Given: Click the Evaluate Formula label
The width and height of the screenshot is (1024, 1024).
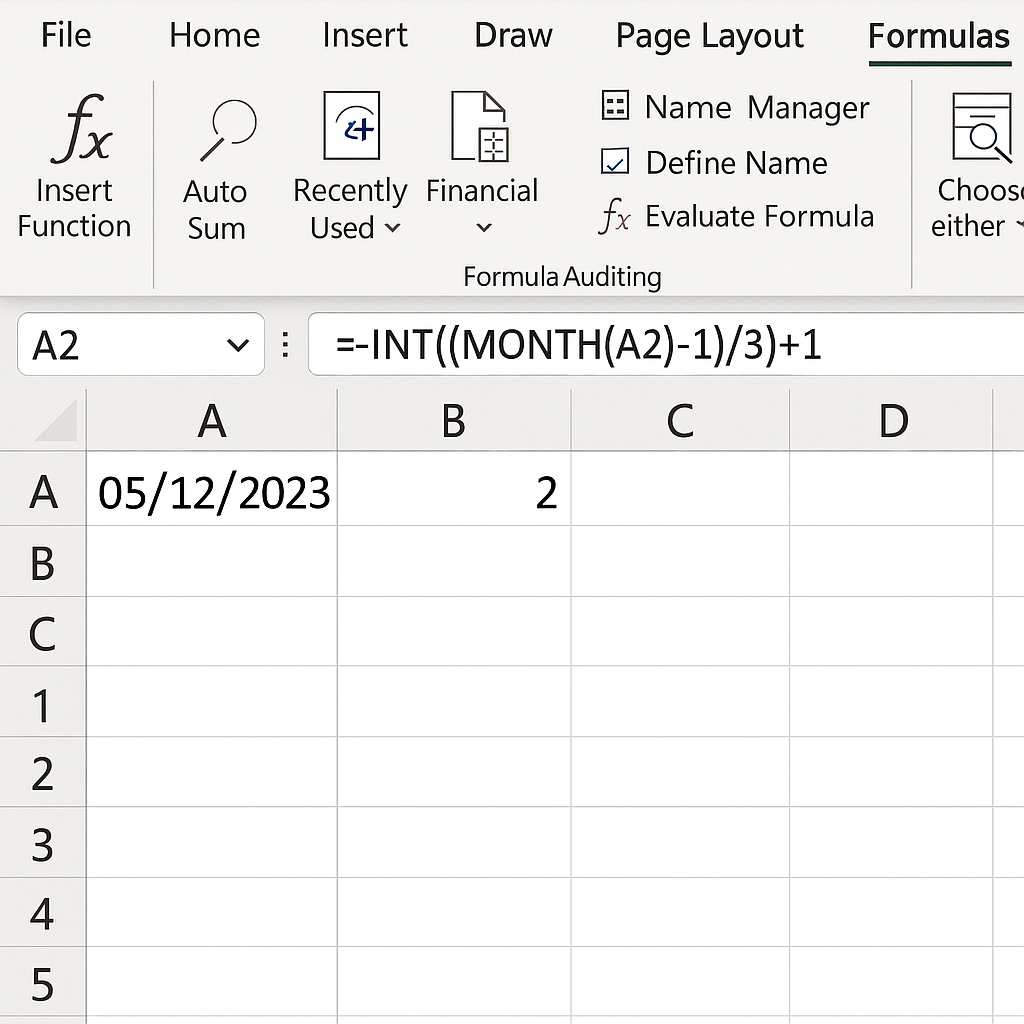Looking at the screenshot, I should click(759, 216).
